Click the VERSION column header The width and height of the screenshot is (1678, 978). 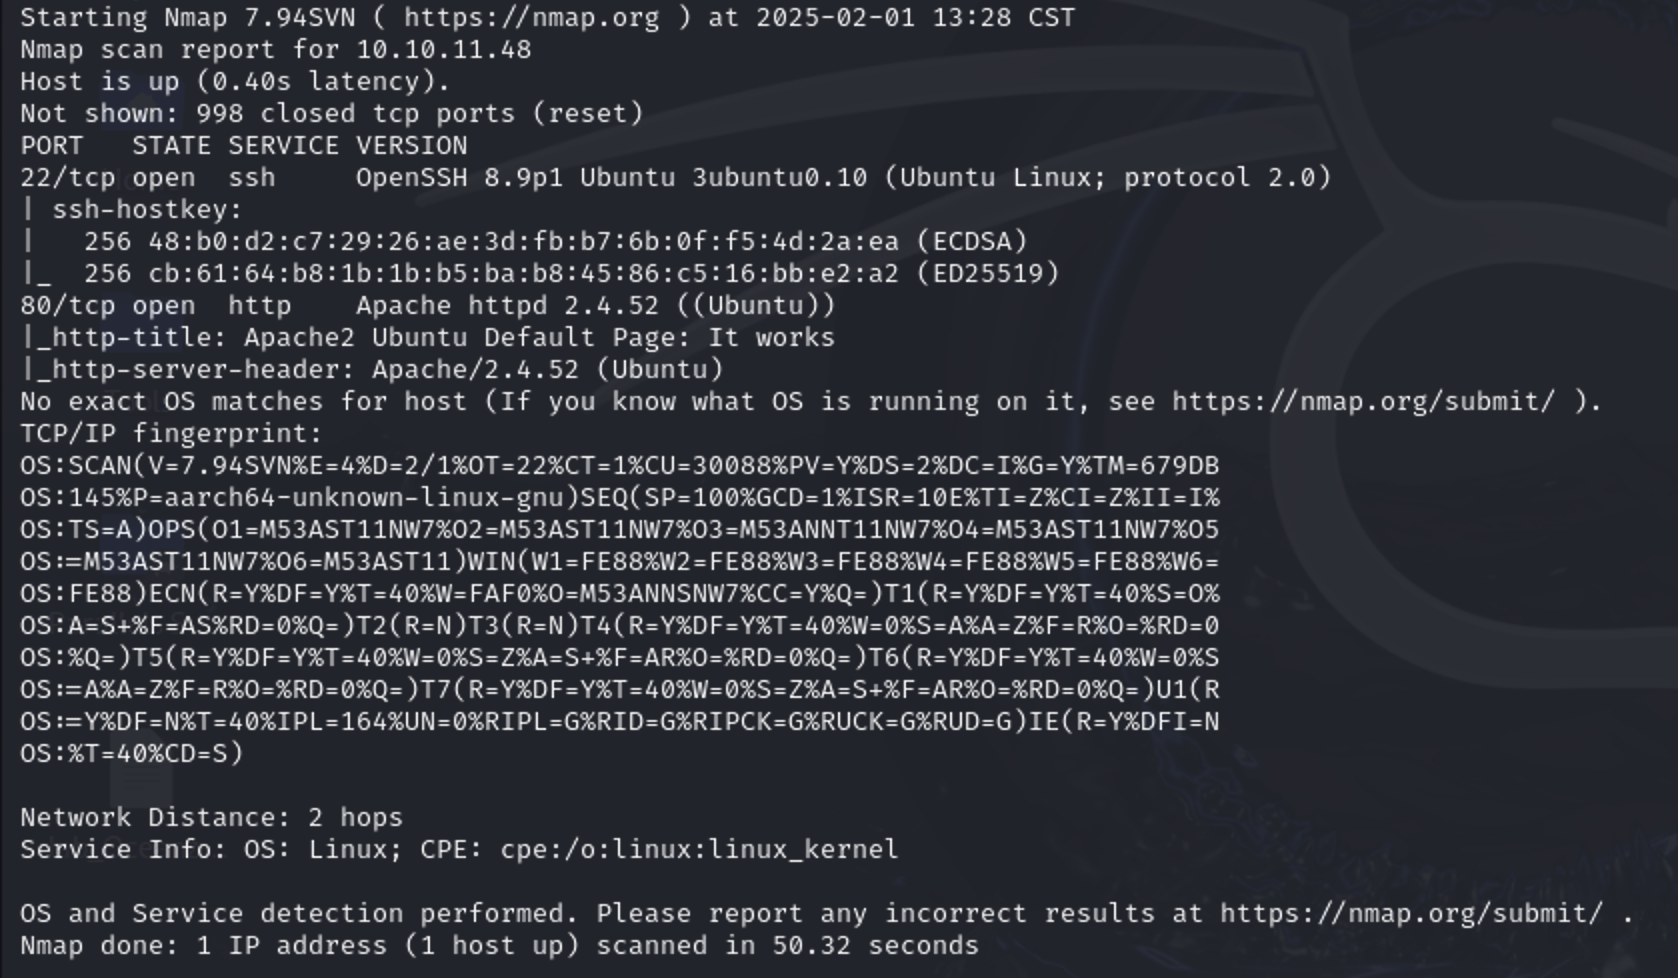pyautogui.click(x=411, y=146)
